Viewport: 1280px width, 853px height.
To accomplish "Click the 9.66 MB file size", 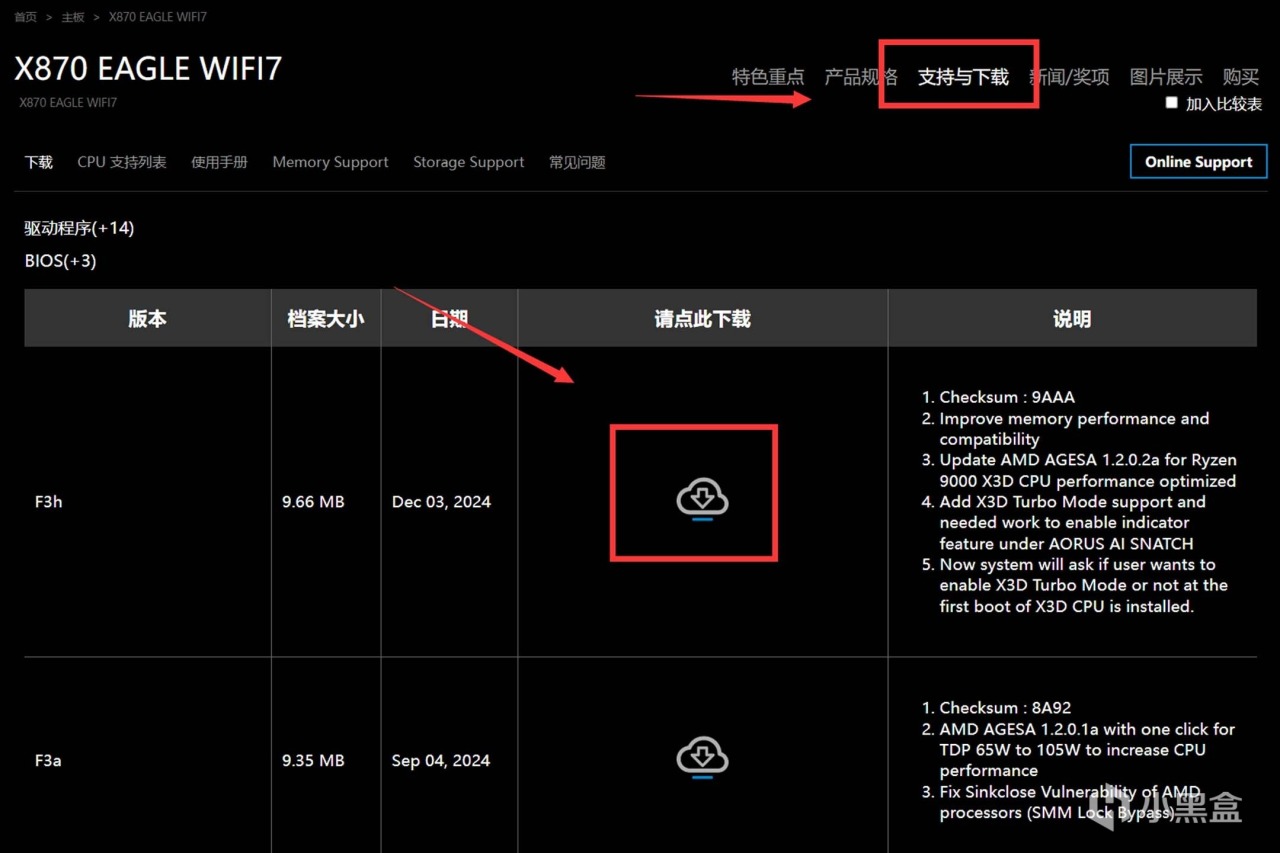I will click(313, 502).
